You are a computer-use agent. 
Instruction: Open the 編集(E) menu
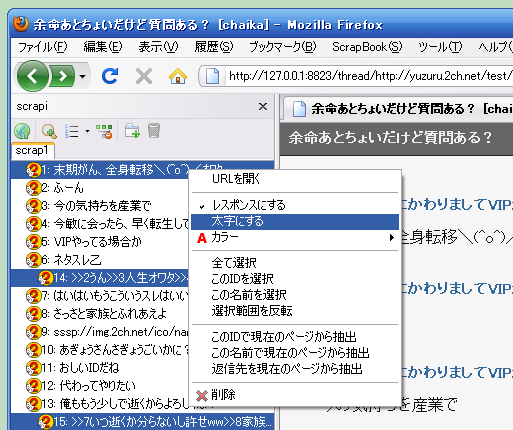(x=103, y=47)
